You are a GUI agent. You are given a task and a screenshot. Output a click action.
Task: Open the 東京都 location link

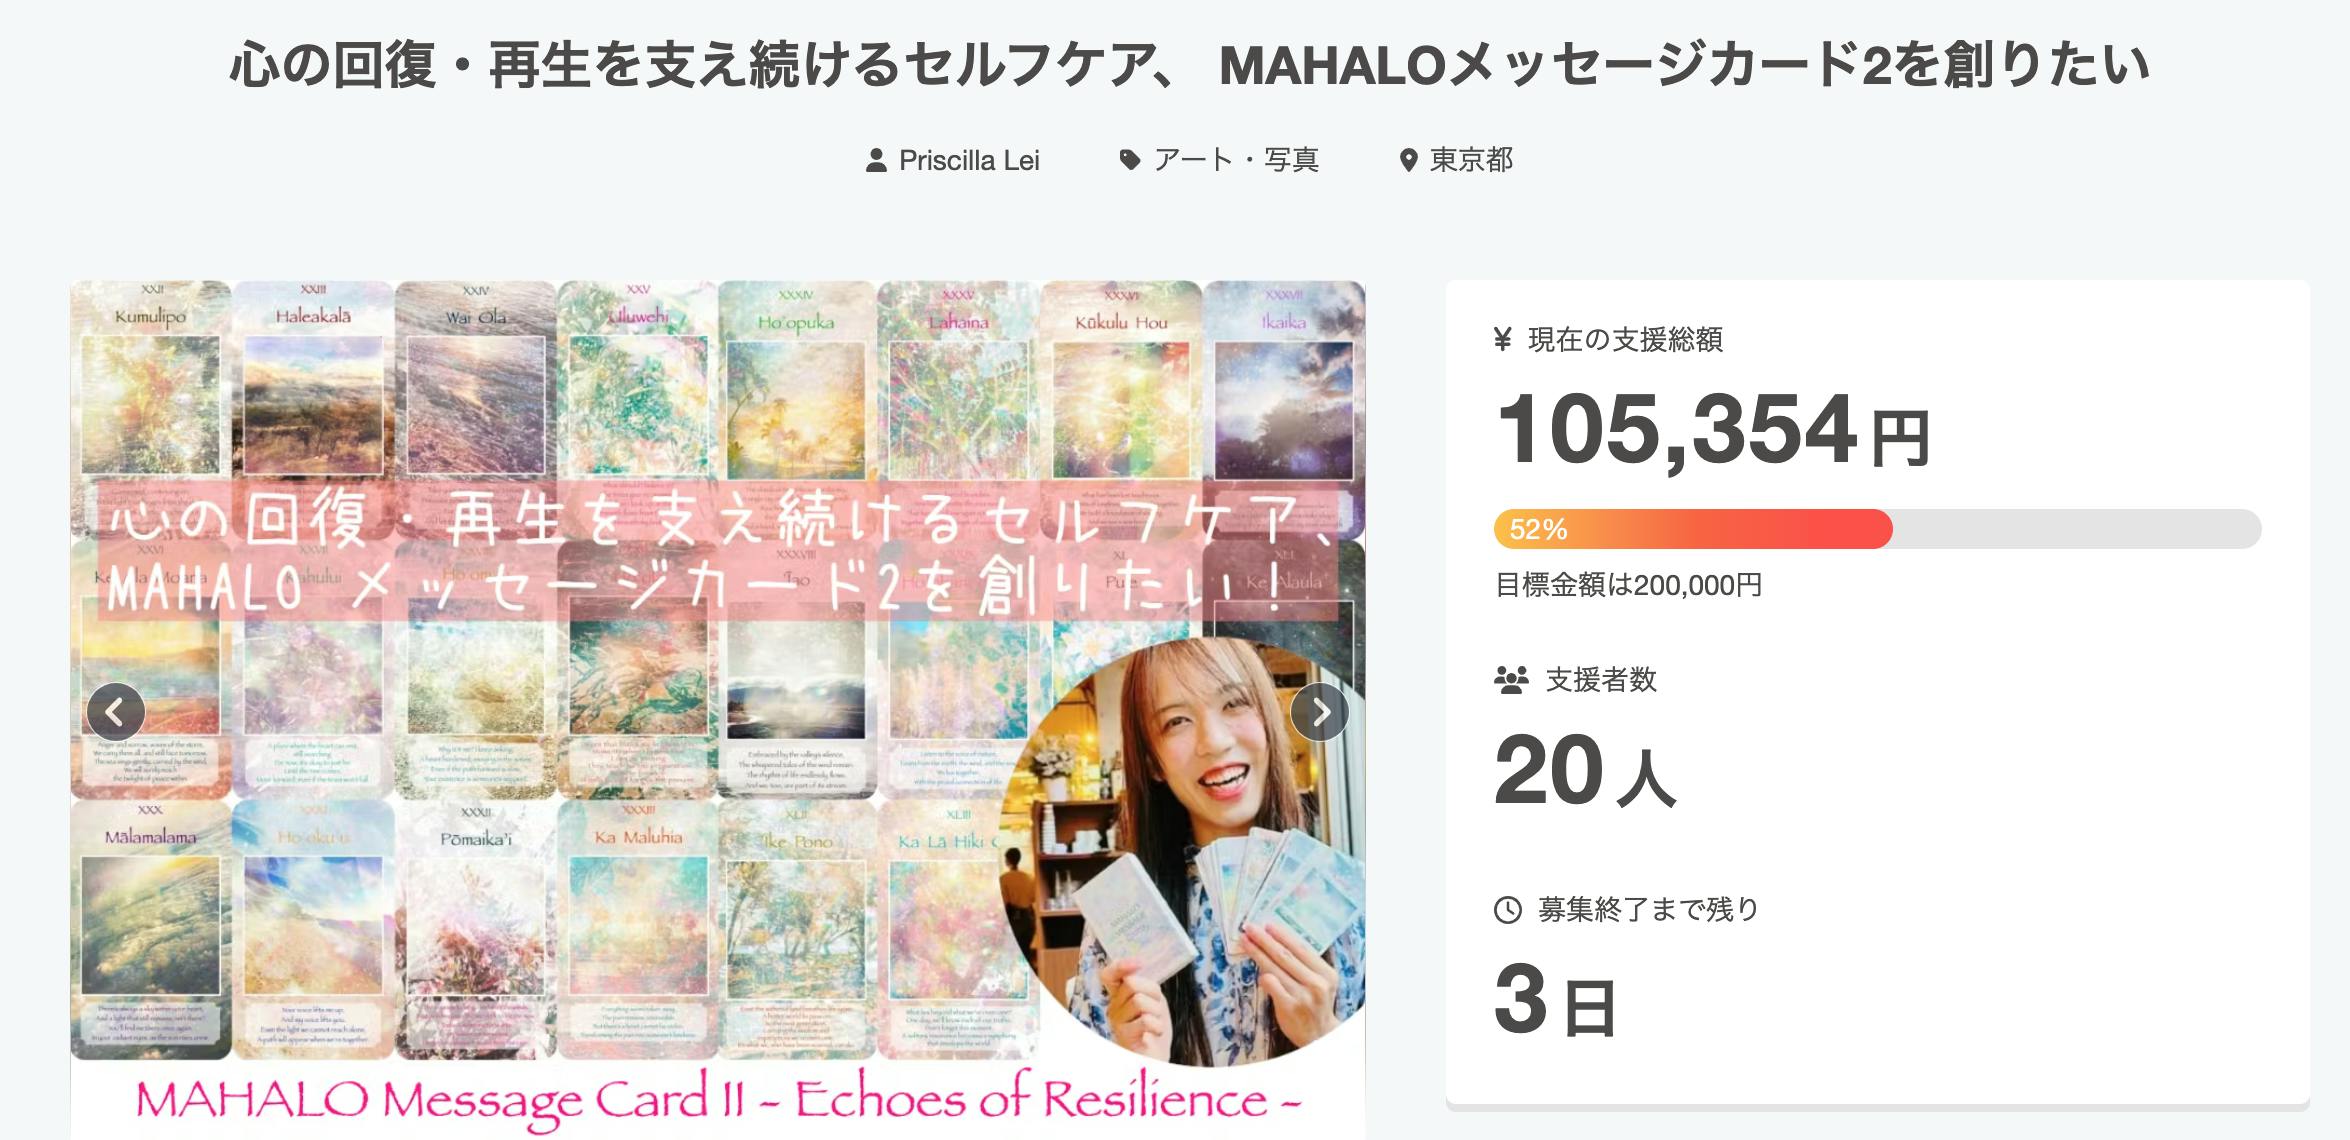[1471, 161]
